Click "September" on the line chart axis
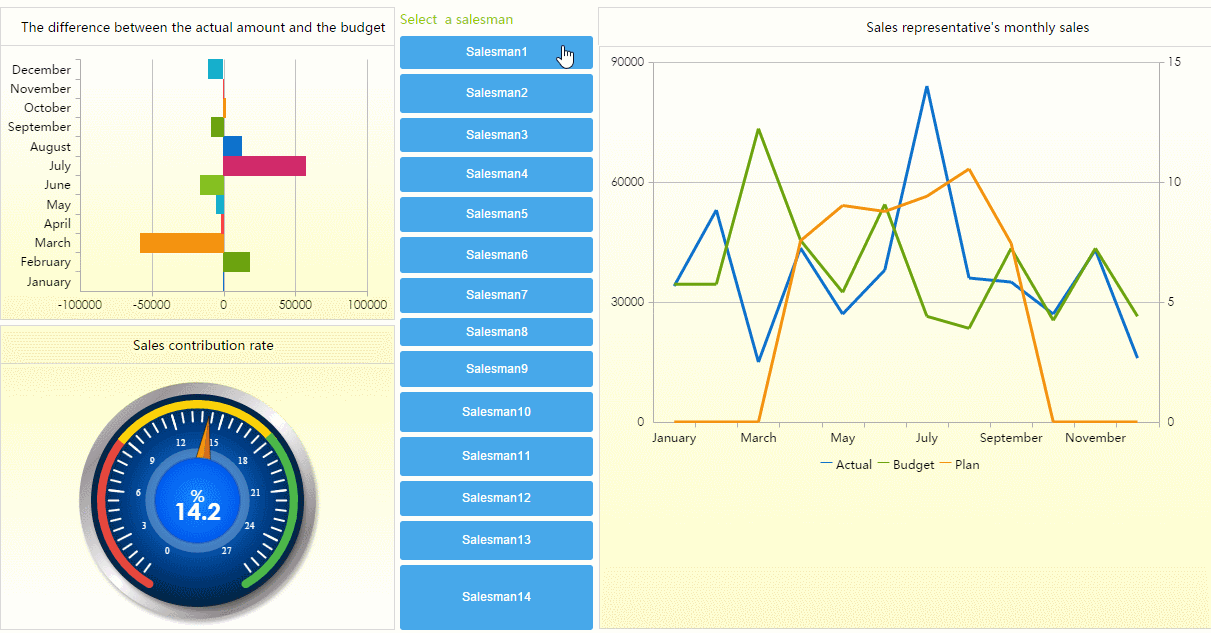 pos(1011,438)
